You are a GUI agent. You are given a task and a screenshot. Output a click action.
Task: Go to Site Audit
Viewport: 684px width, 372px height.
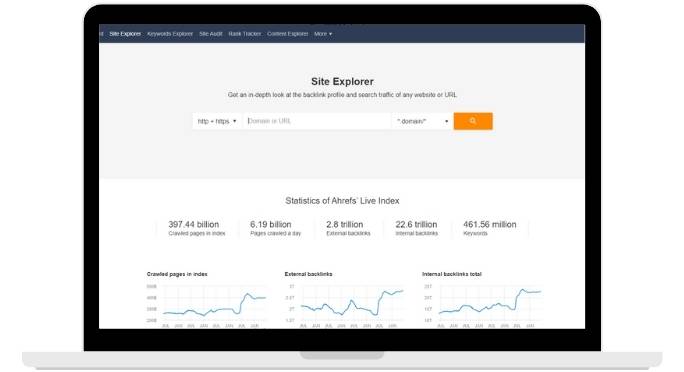pyautogui.click(x=211, y=34)
